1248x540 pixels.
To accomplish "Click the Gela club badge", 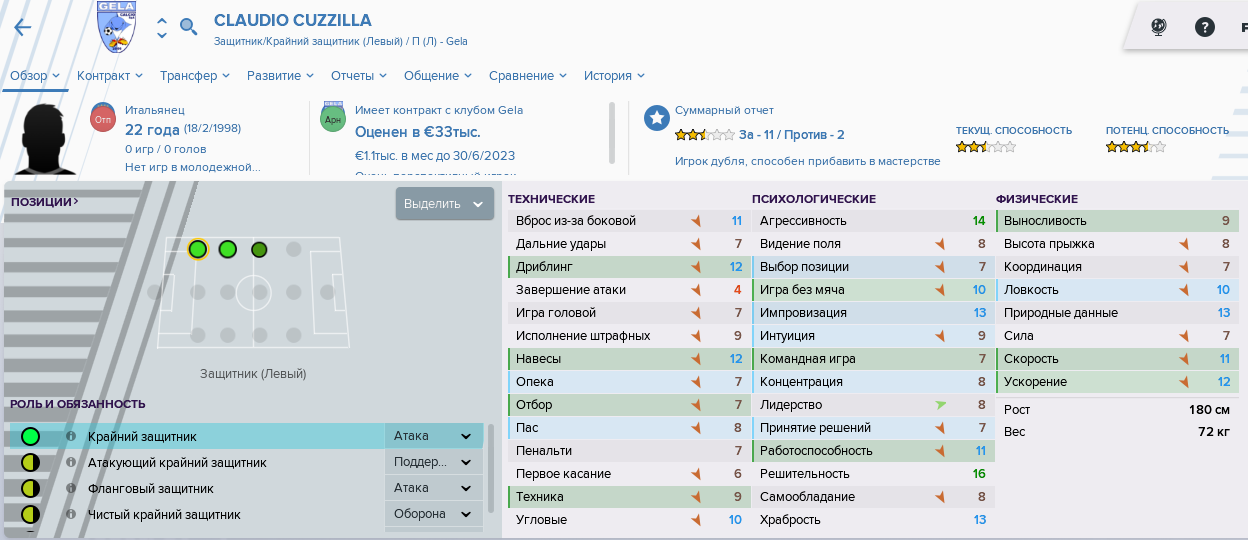I will (x=118, y=26).
